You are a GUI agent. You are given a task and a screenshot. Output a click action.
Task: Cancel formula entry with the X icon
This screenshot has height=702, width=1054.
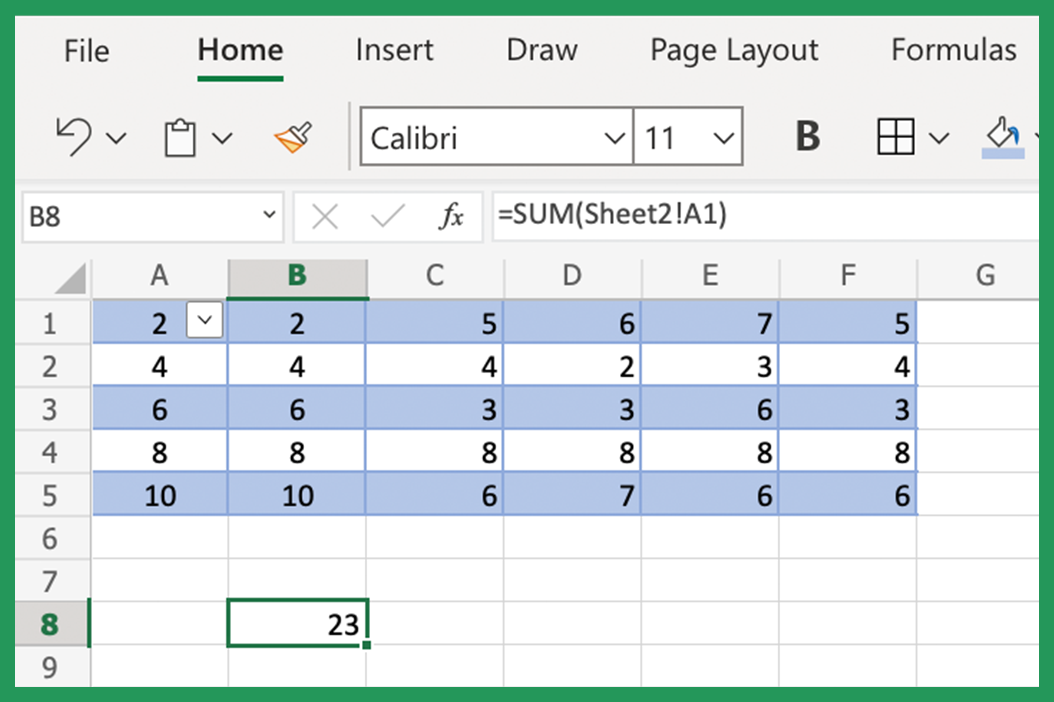pos(325,216)
